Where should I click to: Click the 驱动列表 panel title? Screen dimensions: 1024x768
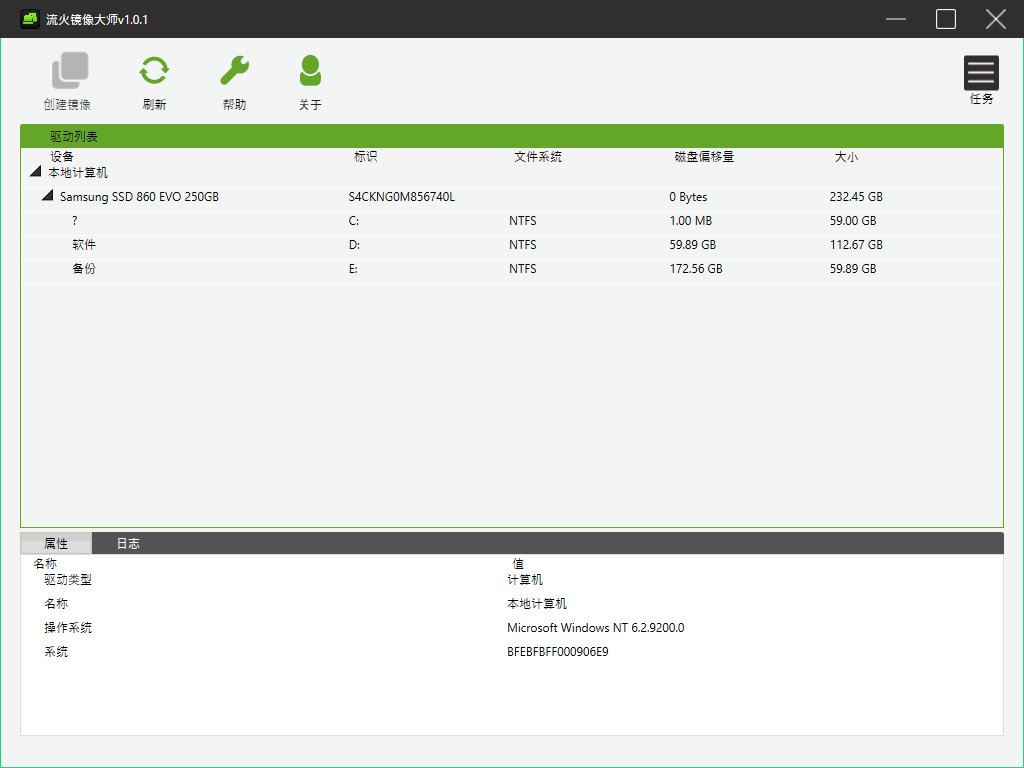[x=74, y=136]
